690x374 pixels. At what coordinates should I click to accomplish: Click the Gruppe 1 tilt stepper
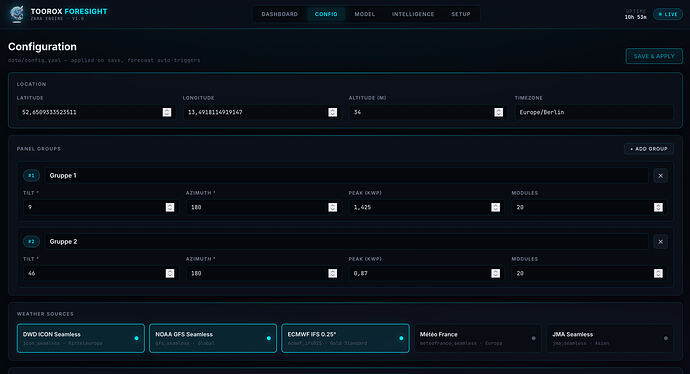(x=170, y=207)
